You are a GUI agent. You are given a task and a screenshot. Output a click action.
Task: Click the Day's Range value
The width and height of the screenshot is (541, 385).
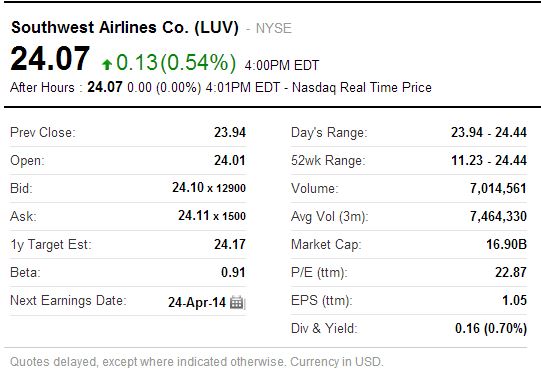click(x=489, y=132)
